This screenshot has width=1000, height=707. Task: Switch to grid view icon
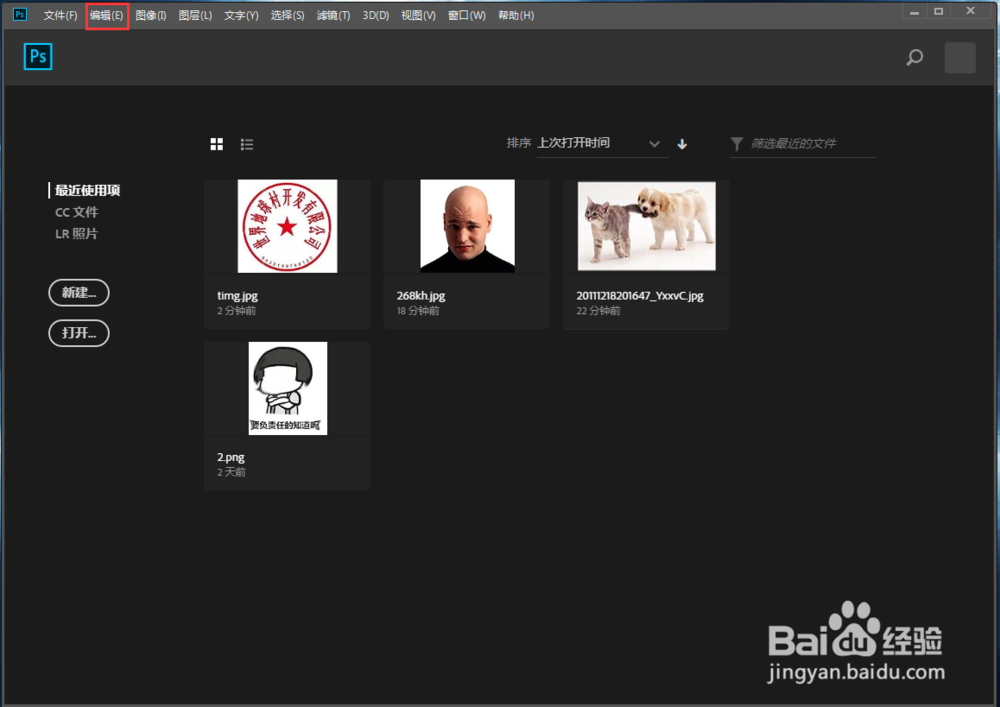217,144
